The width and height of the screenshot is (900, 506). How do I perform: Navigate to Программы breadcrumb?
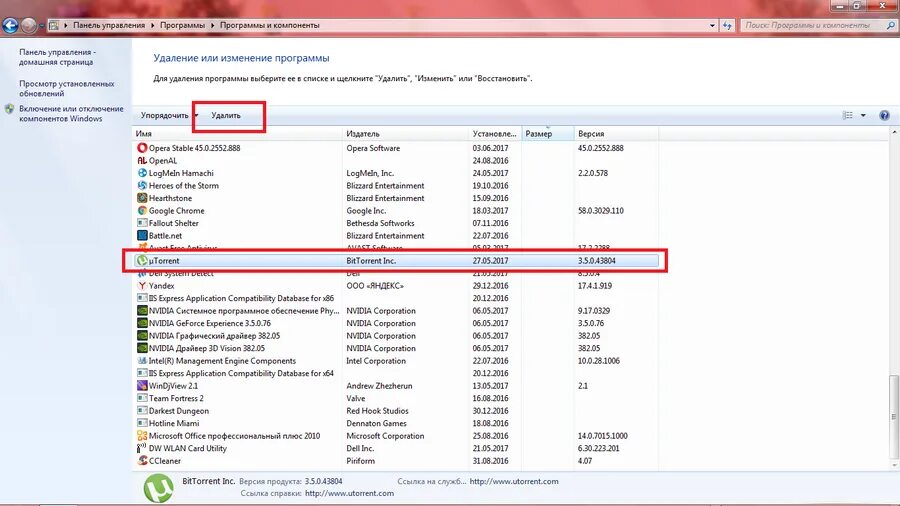tap(183, 25)
